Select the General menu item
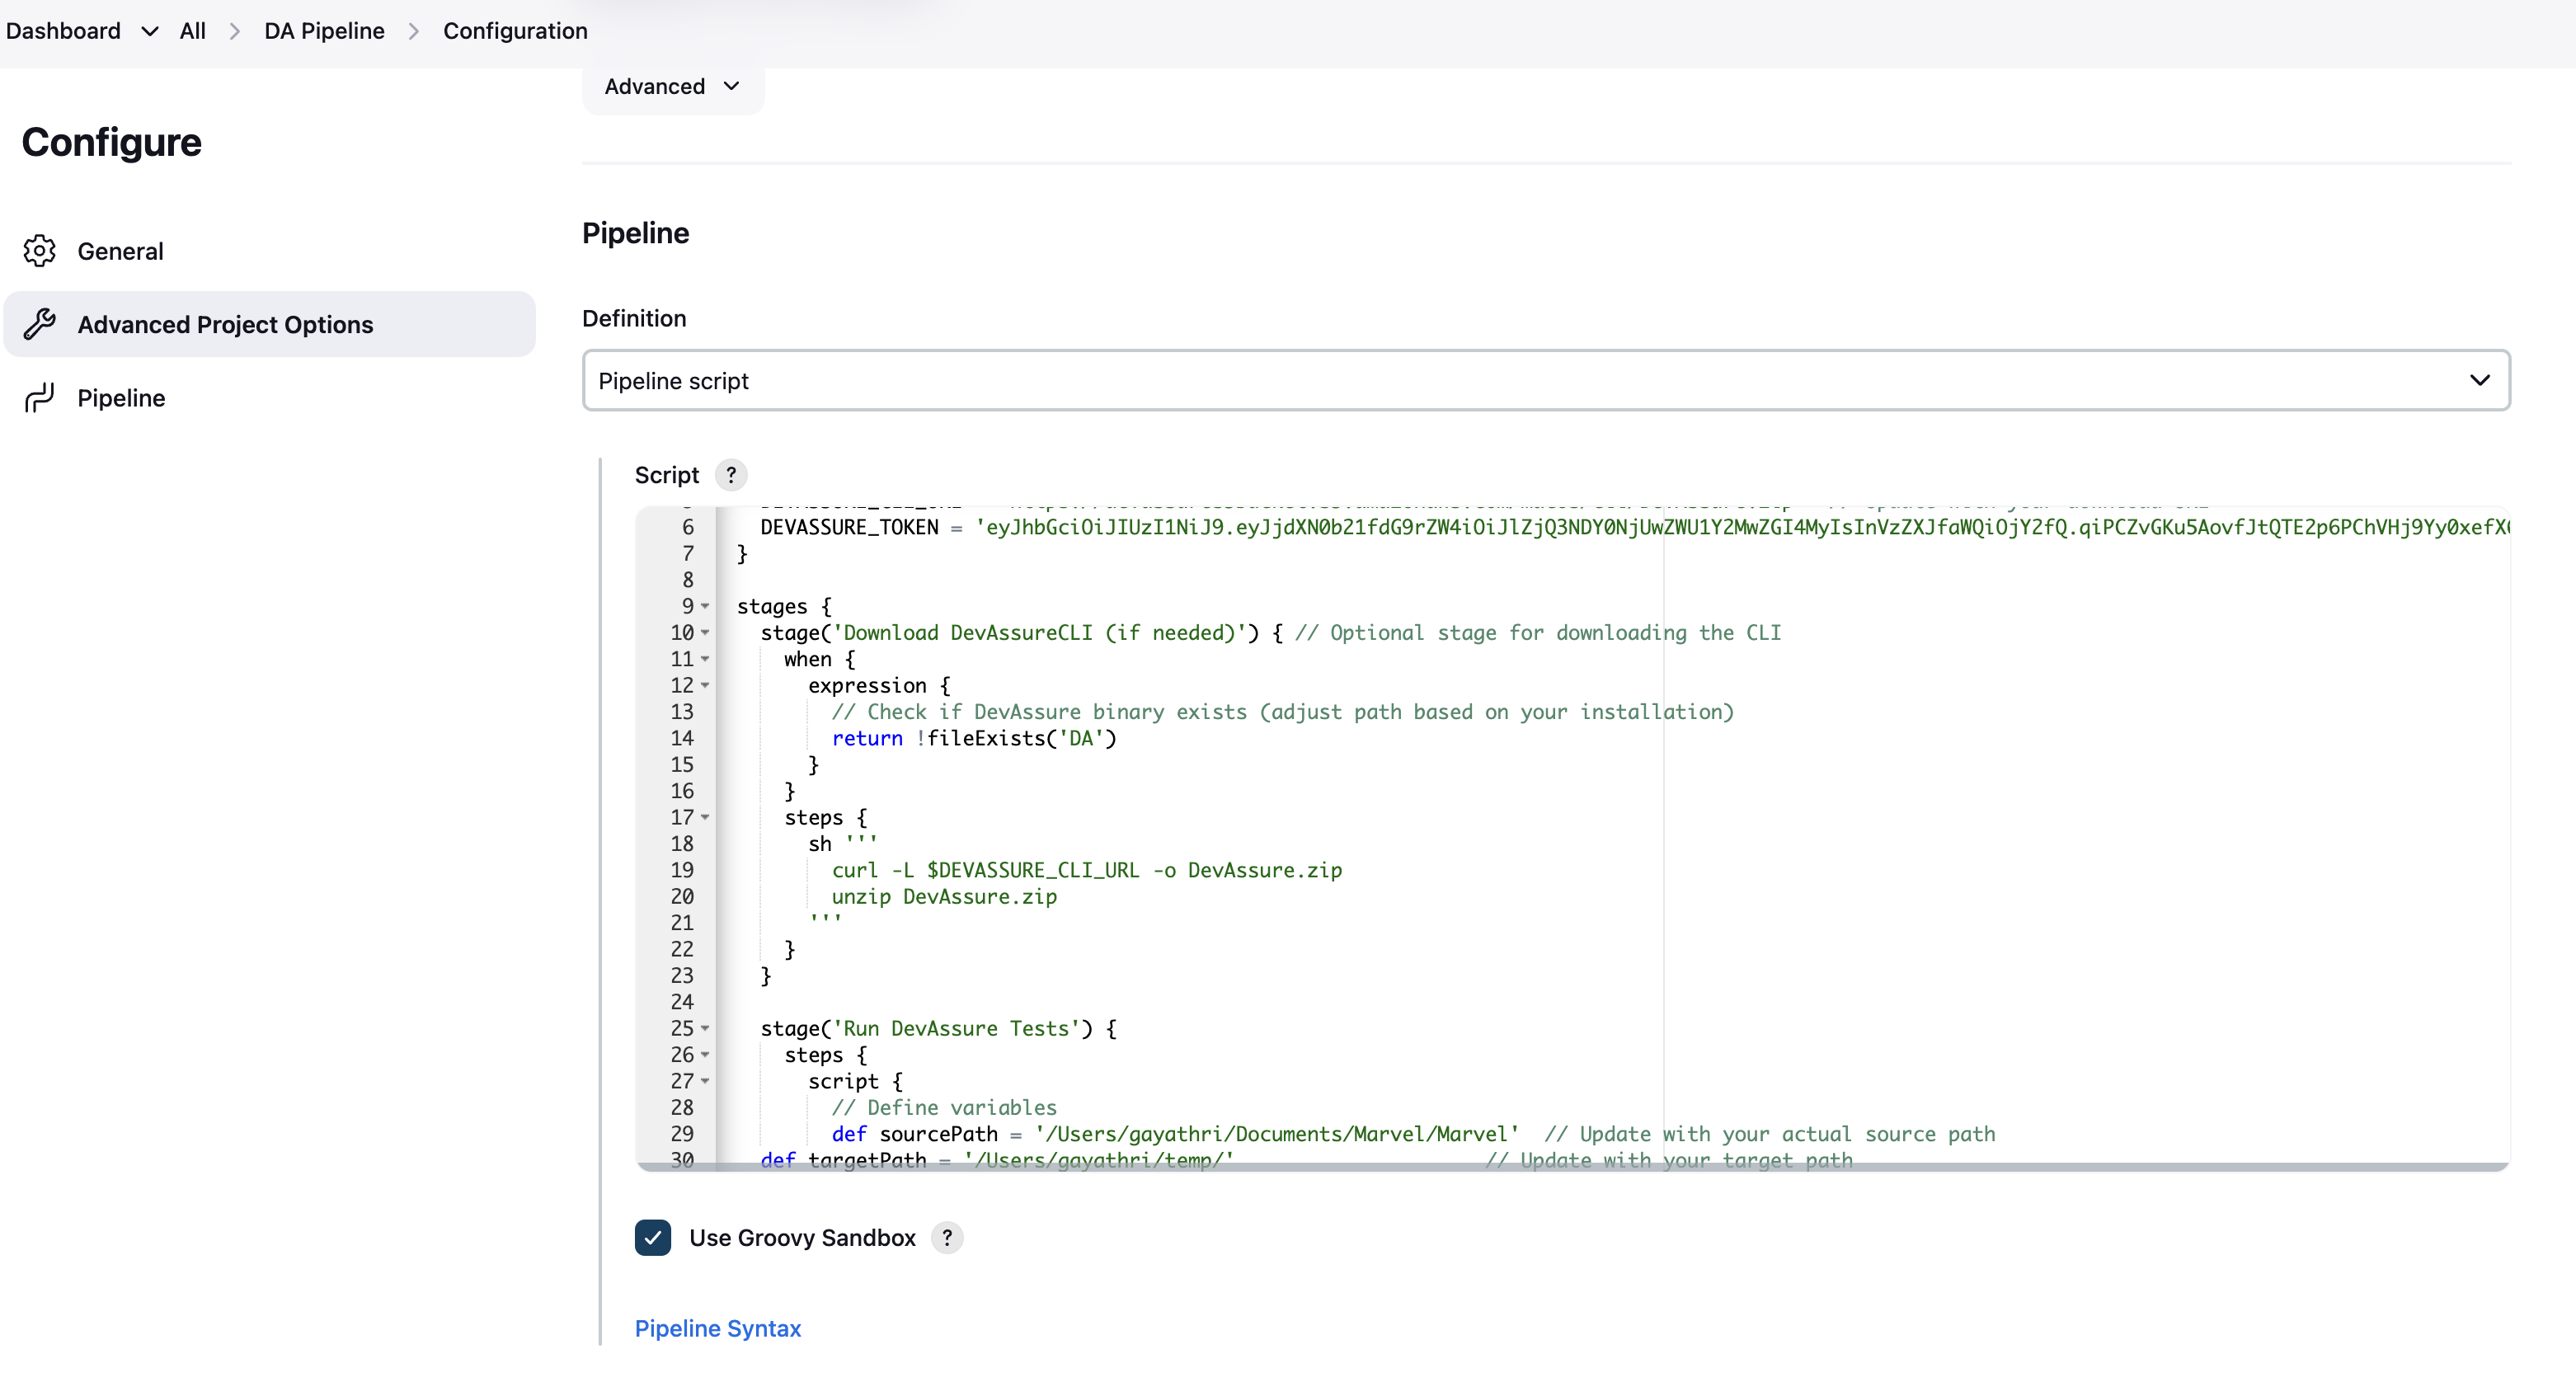 point(120,251)
